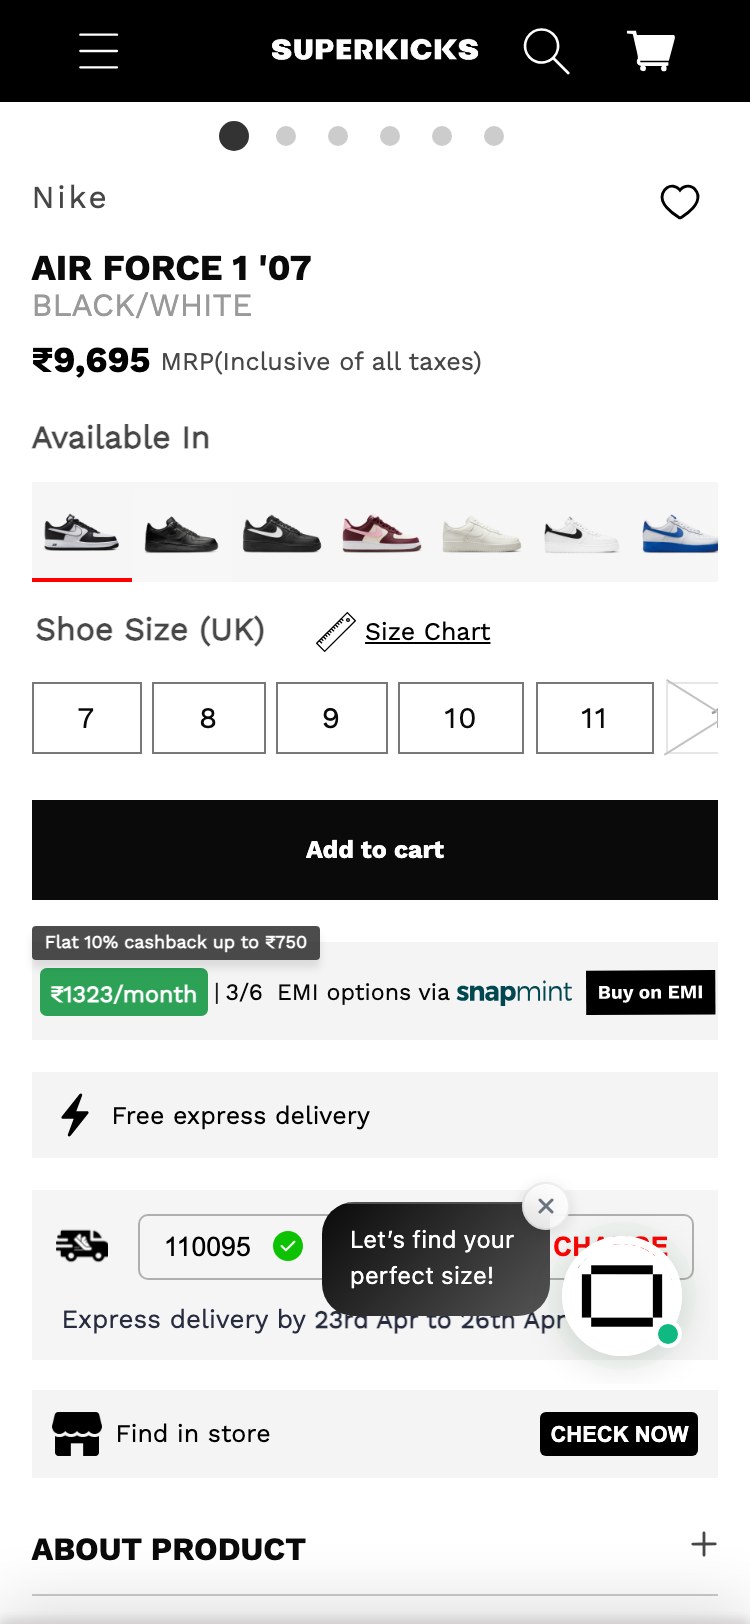The height and width of the screenshot is (1624, 750).
Task: Open the hamburger navigation menu
Action: [x=98, y=50]
